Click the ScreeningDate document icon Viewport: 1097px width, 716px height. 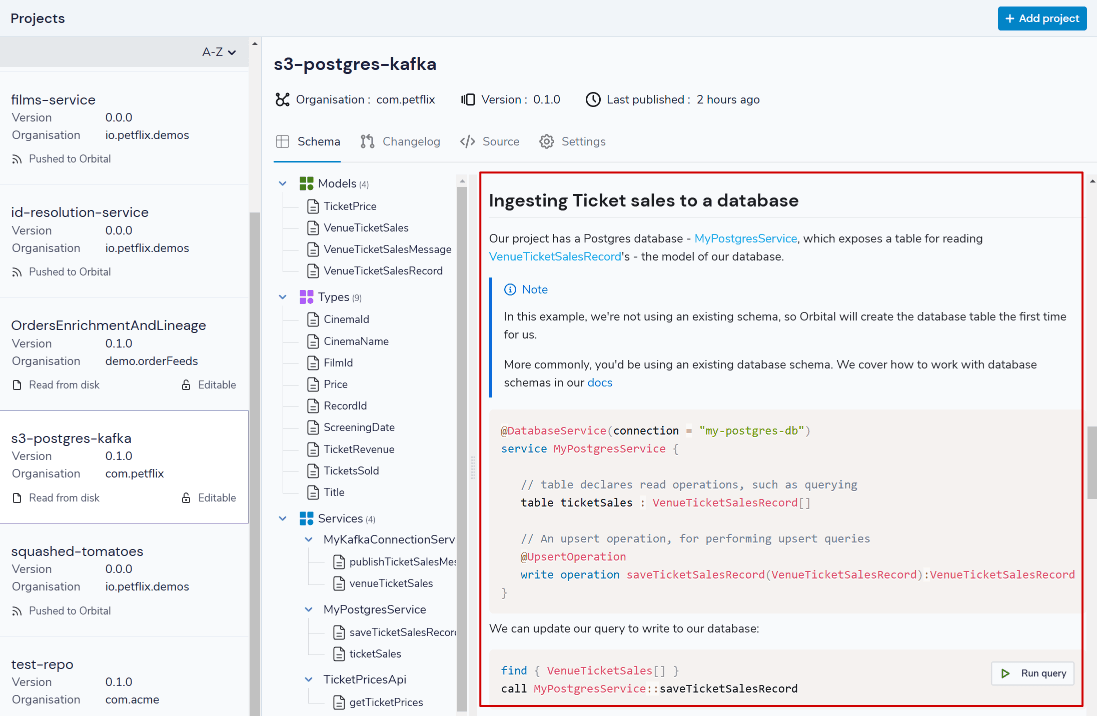tap(313, 428)
